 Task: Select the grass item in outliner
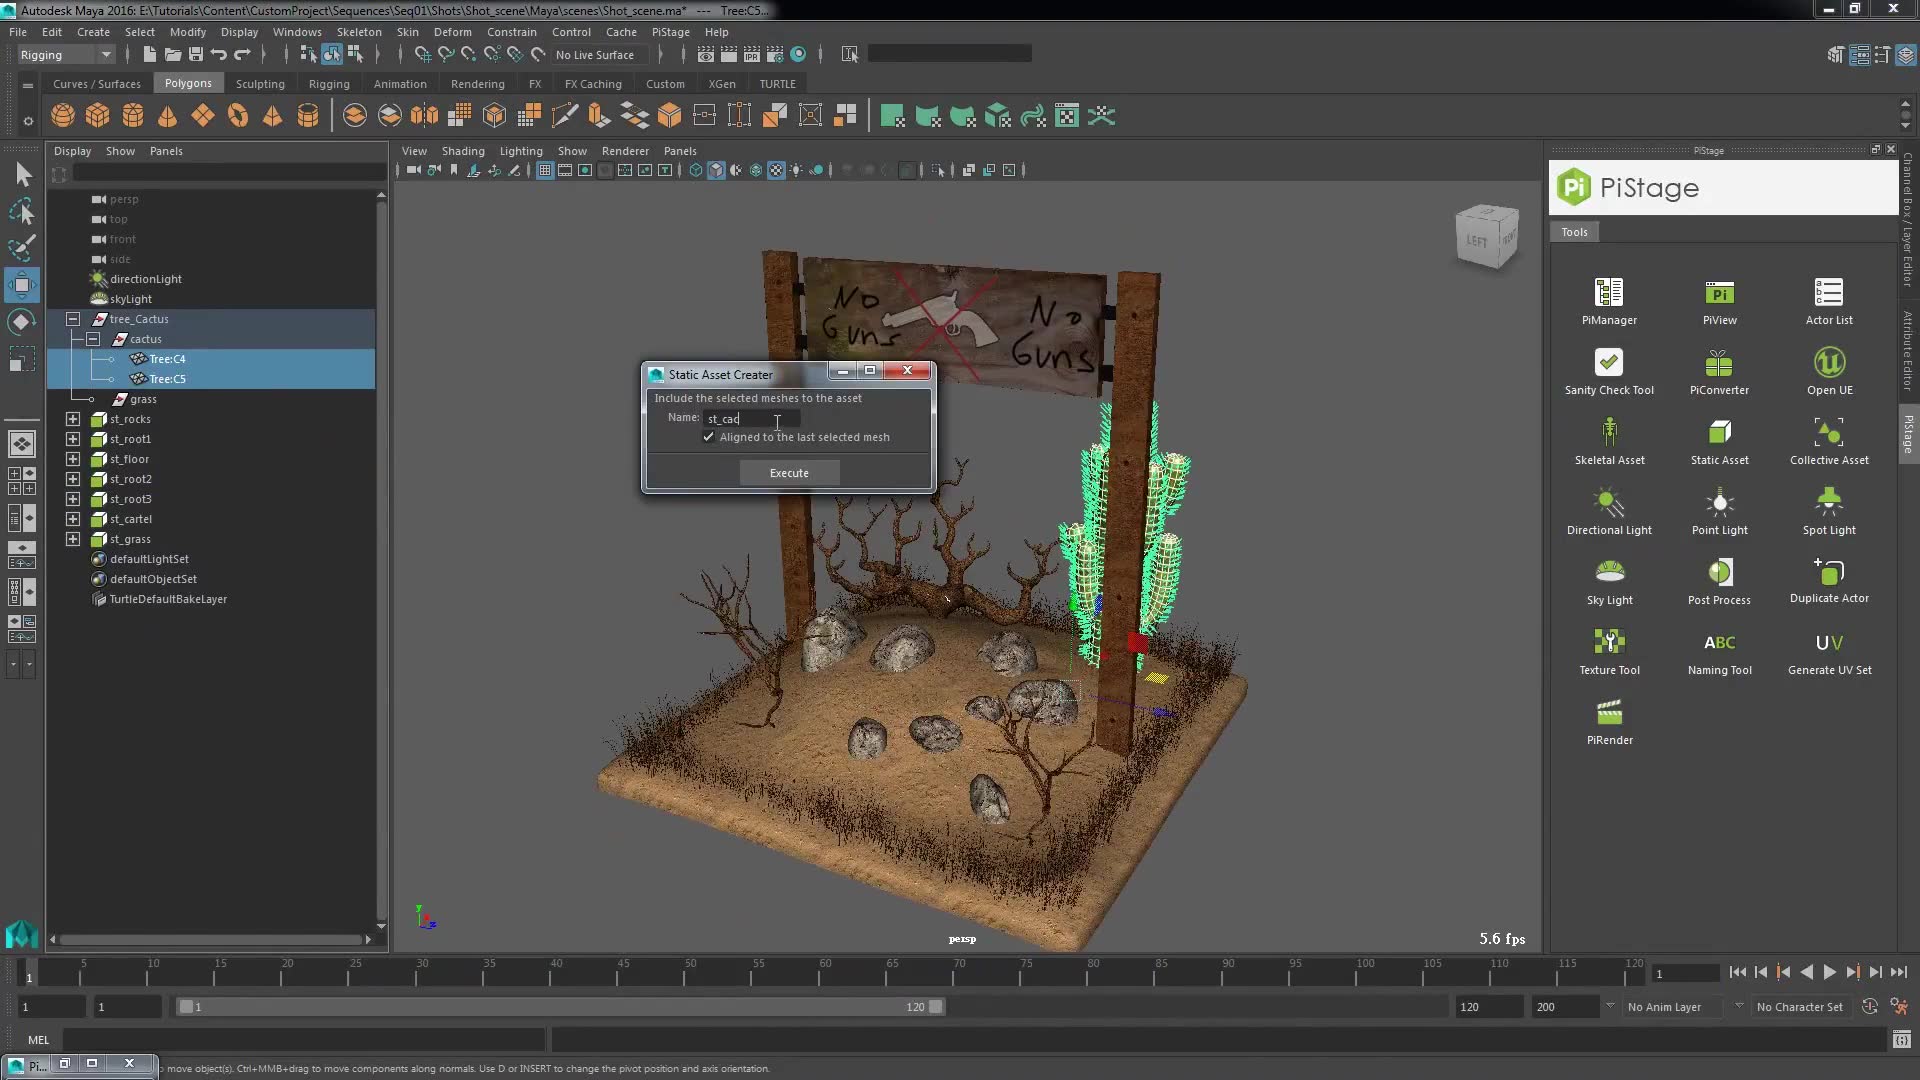[143, 399]
